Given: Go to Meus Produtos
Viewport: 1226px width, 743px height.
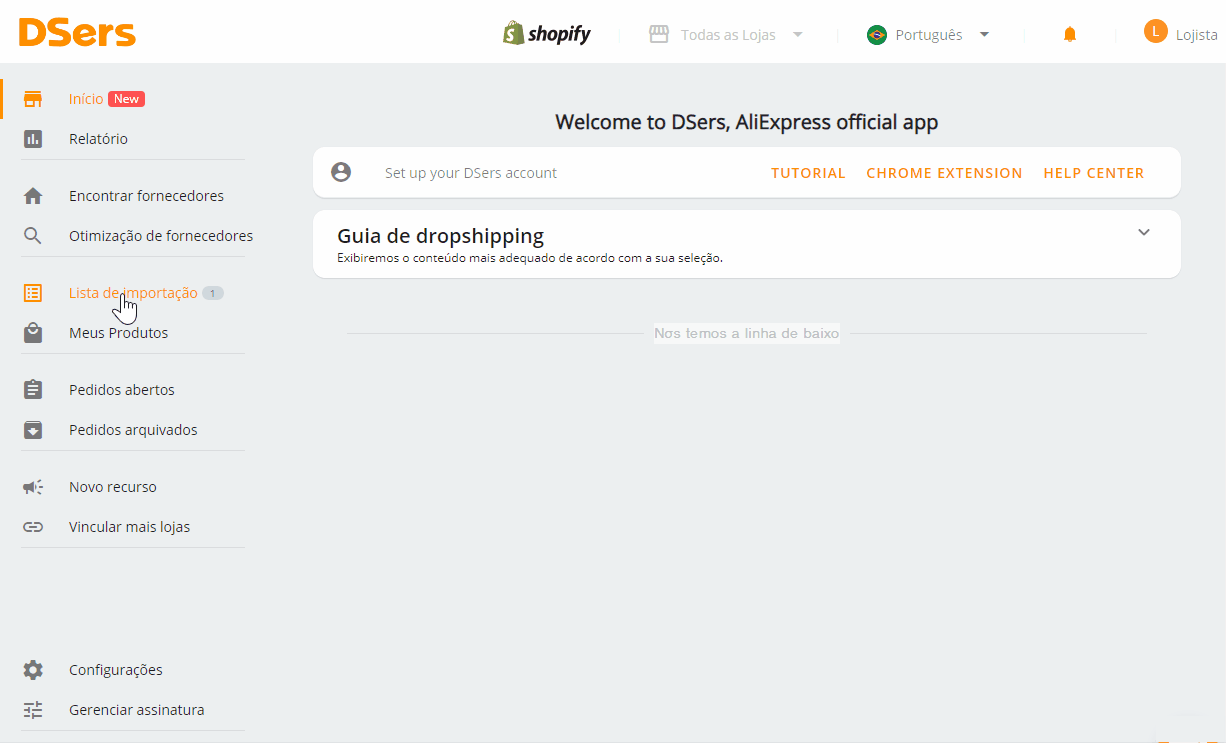Looking at the screenshot, I should point(118,333).
